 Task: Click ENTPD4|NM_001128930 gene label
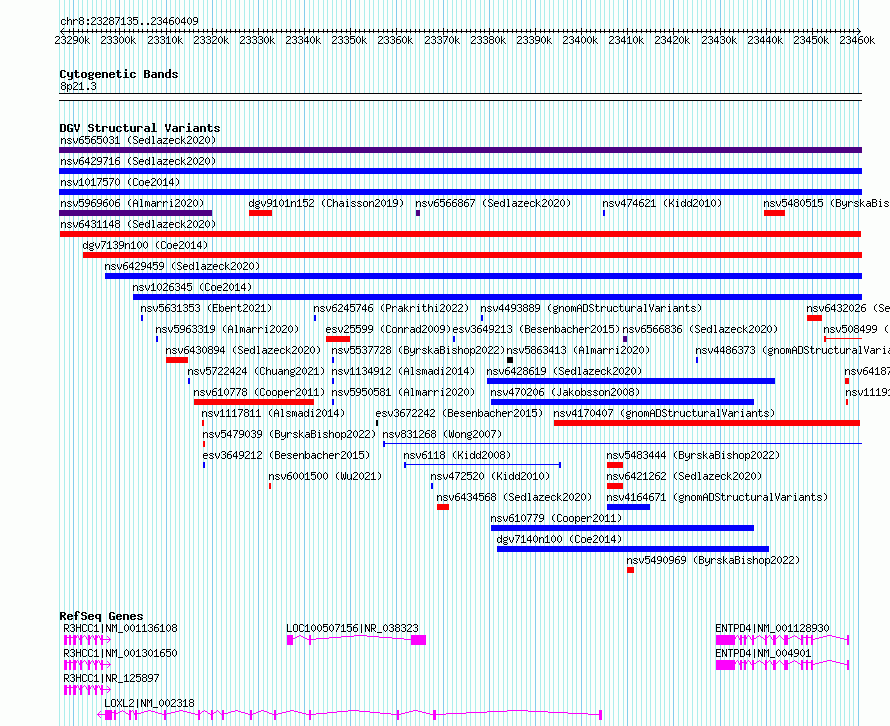pyautogui.click(x=773, y=628)
